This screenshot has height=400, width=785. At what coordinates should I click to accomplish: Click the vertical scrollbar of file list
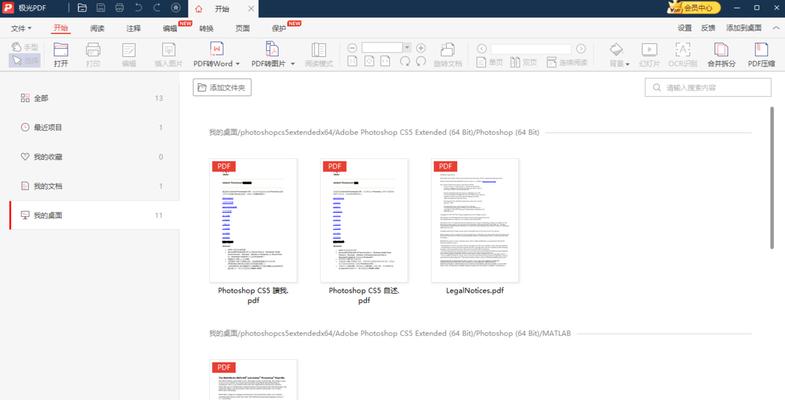tap(772, 178)
